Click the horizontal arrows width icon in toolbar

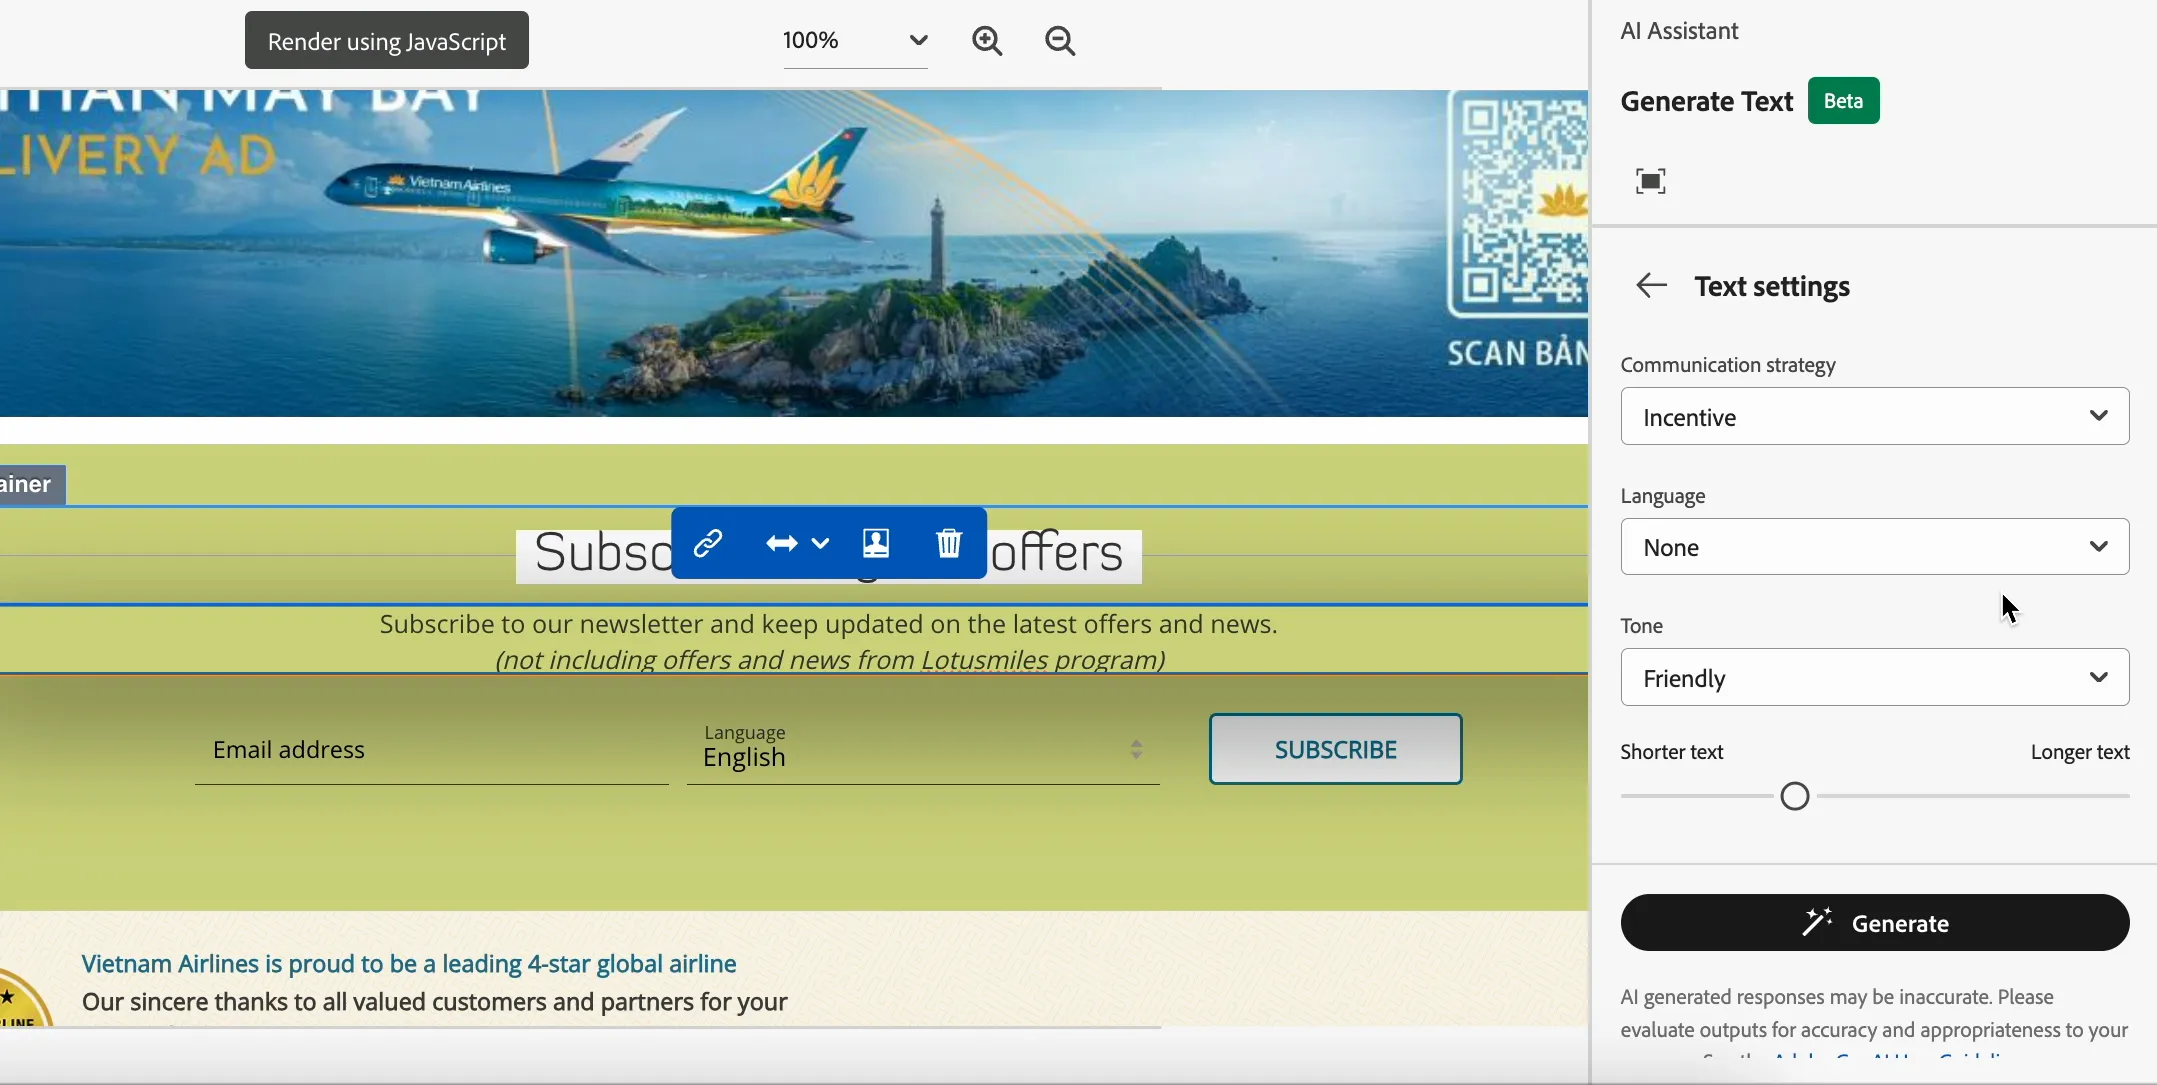click(782, 543)
